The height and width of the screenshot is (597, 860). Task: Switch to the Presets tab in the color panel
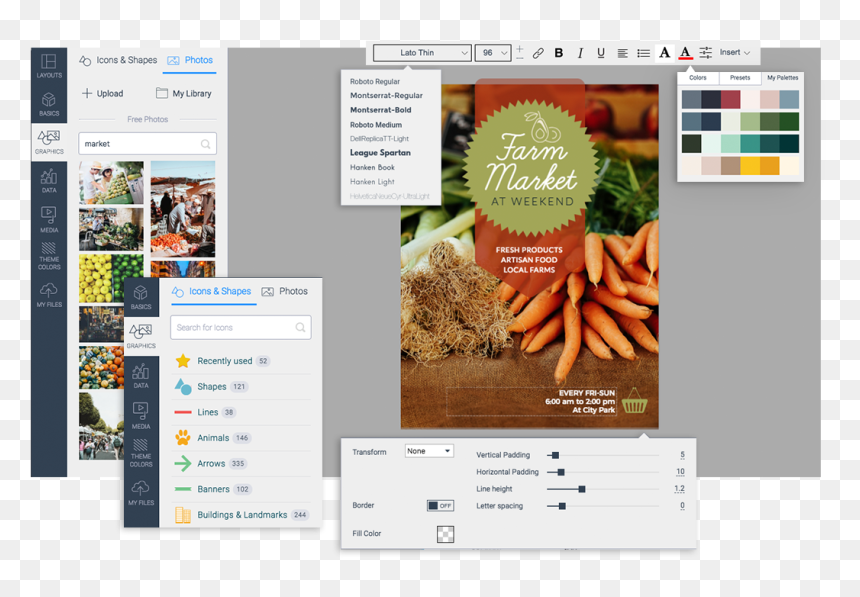[x=740, y=78]
